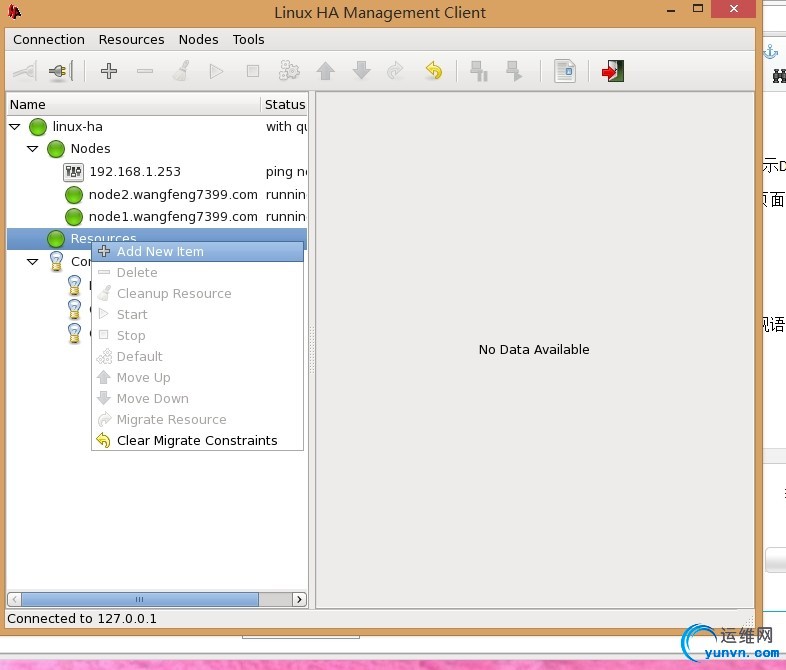786x670 pixels.
Task: Open the Nodes menu
Action: pos(199,39)
